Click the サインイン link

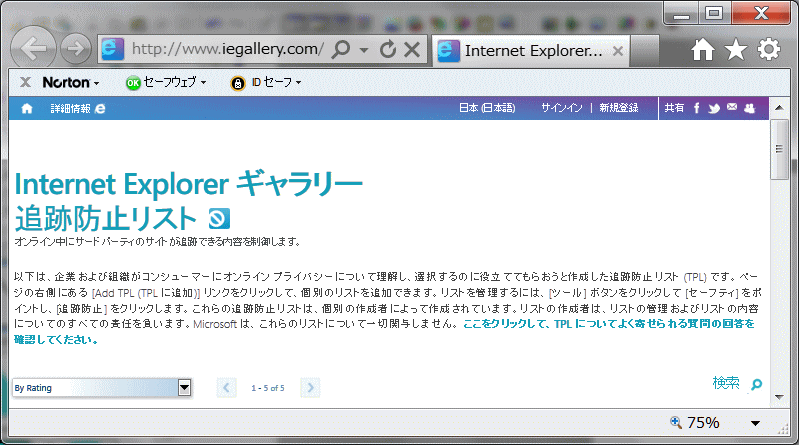click(x=561, y=108)
